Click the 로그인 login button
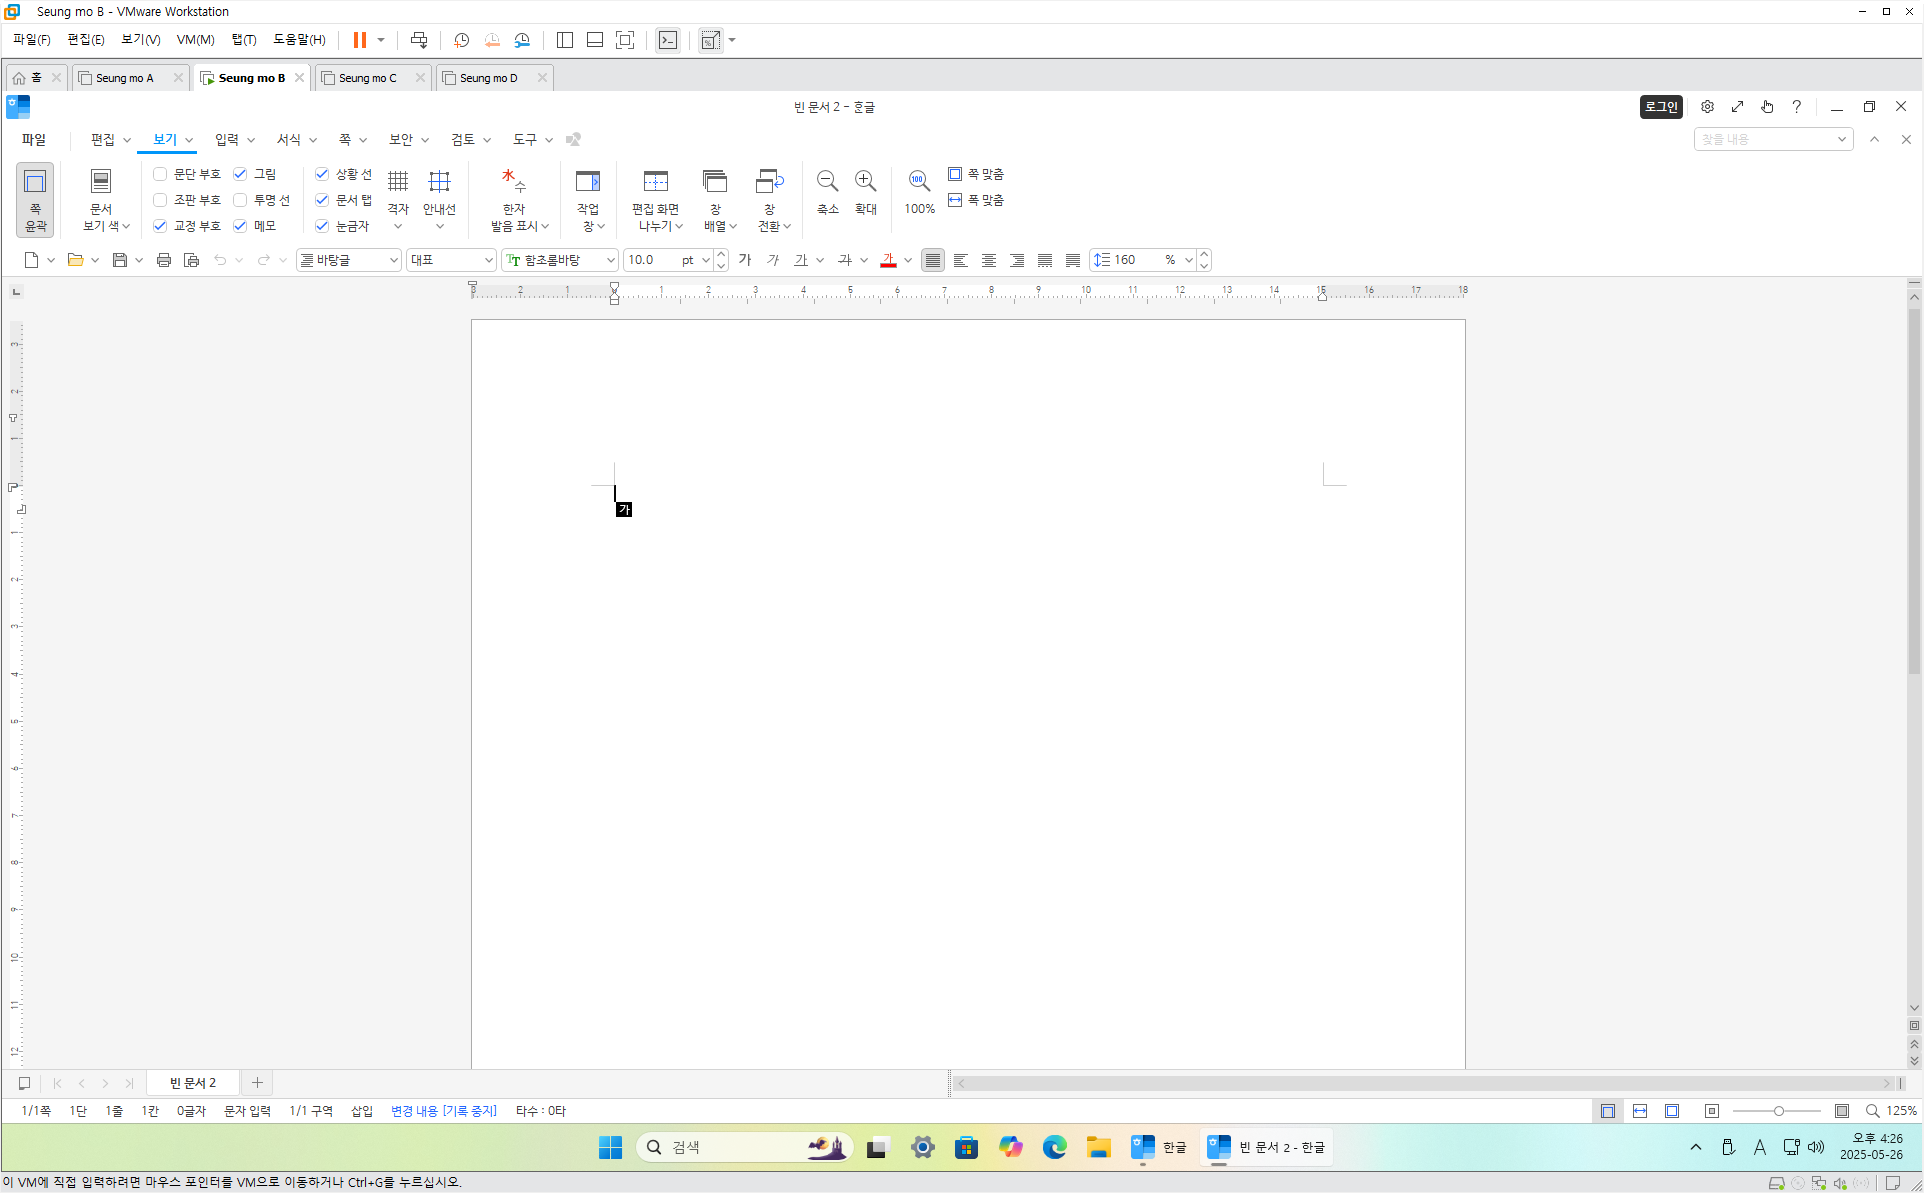The height and width of the screenshot is (1193, 1924). click(x=1661, y=107)
